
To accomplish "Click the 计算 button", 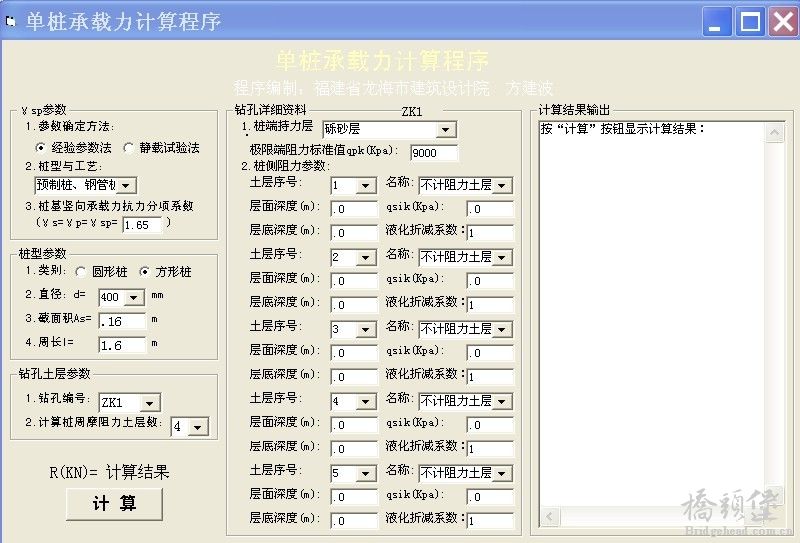I will pos(114,504).
